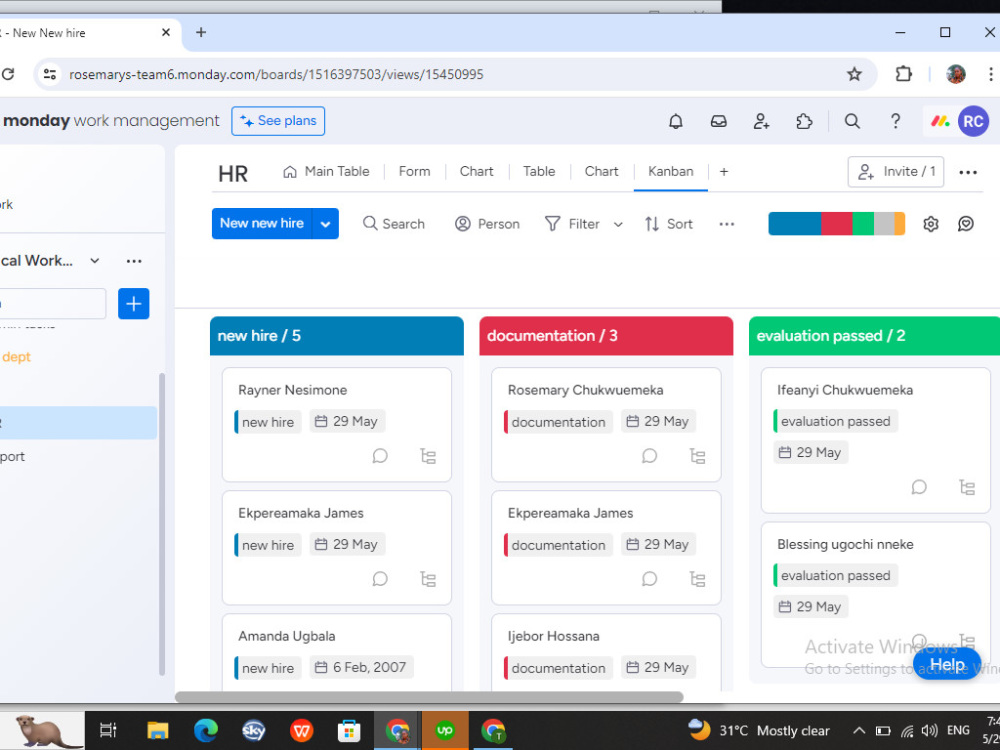This screenshot has height=750, width=1000.
Task: Open the apps puzzle-piece icon
Action: 804,121
